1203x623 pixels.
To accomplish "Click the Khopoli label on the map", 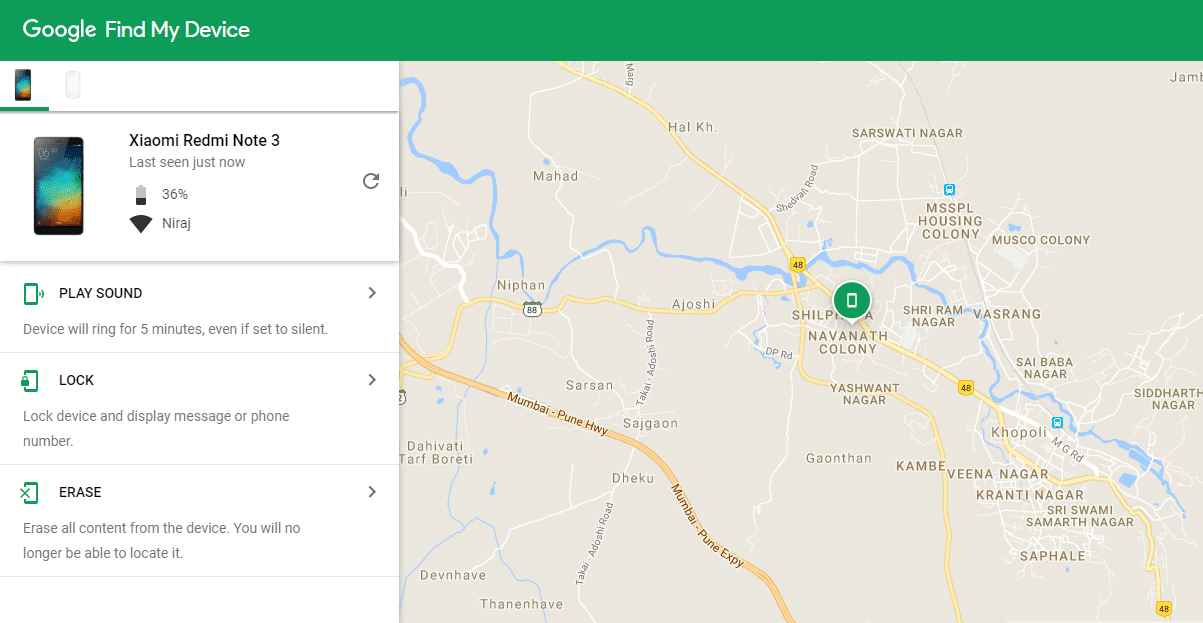I will coord(1018,432).
